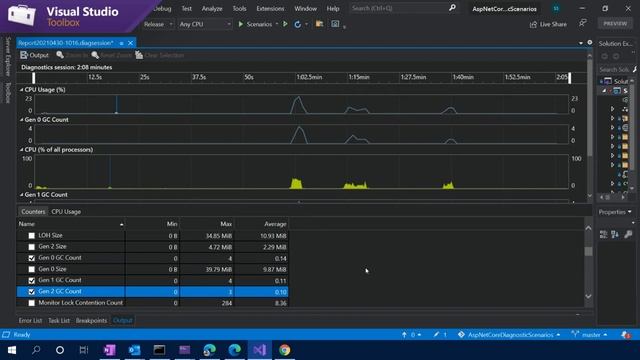
Task: Close the diagsession report tab
Action: click(x=130, y=43)
